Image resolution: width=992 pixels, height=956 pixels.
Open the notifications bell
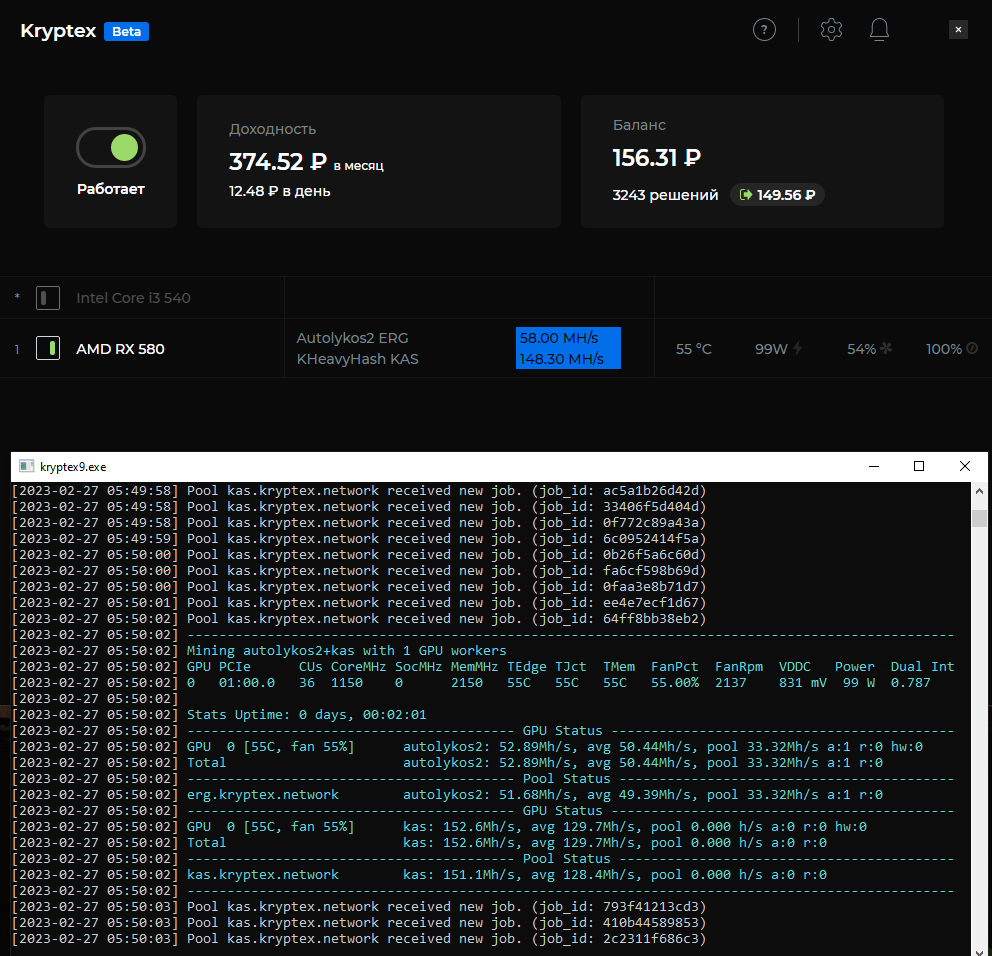pos(879,30)
